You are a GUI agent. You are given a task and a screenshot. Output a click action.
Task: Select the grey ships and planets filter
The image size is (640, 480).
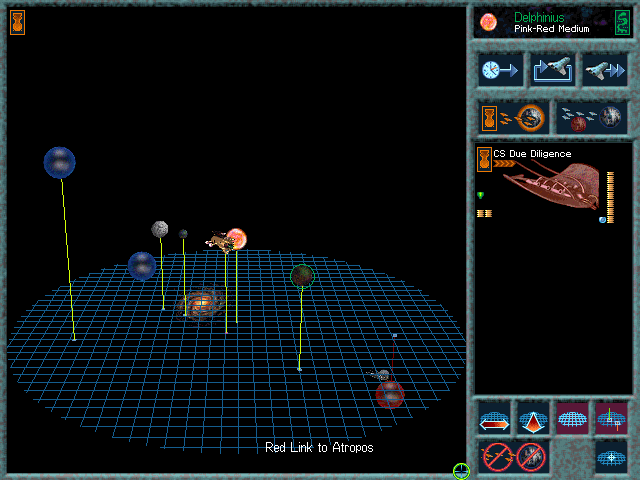592,118
